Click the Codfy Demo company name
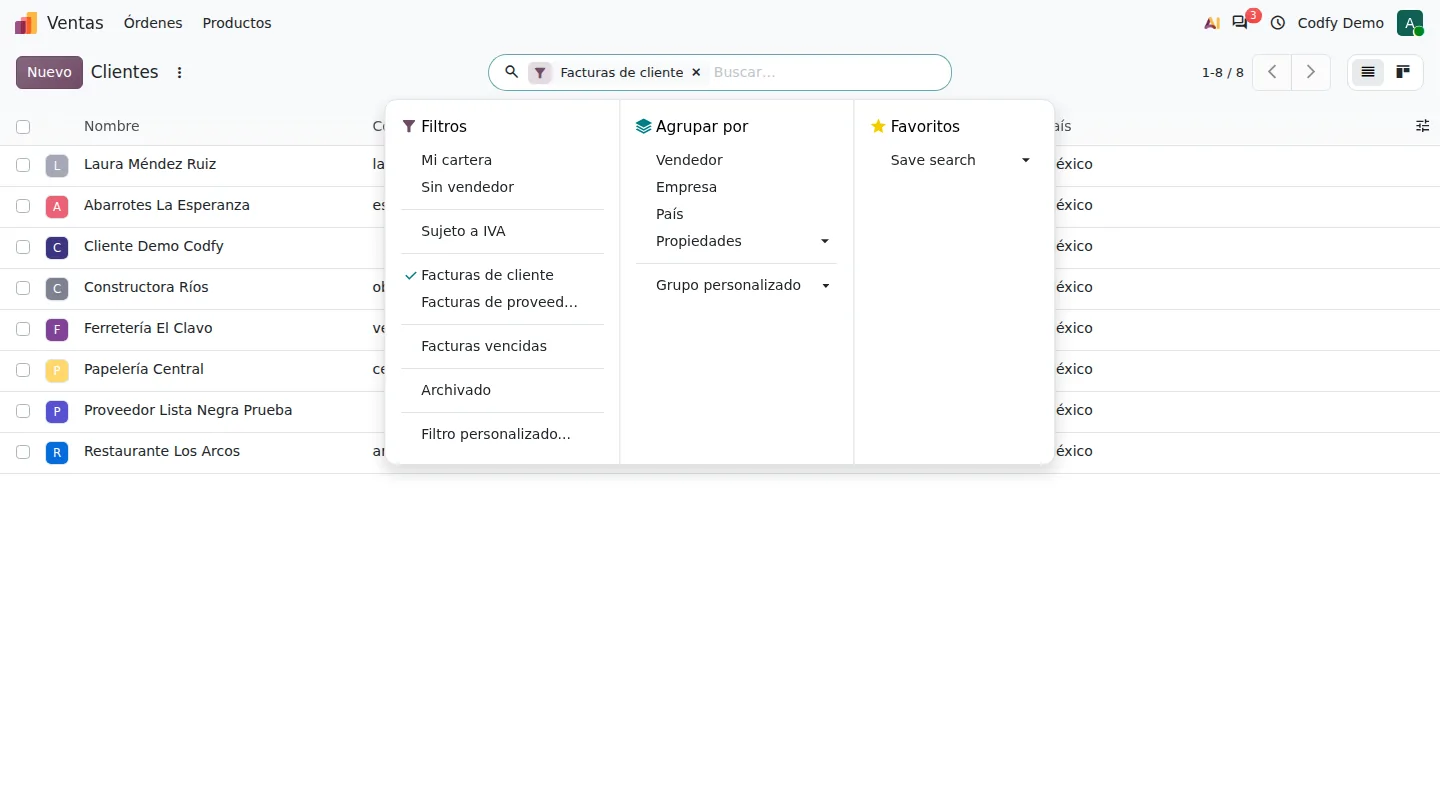The height and width of the screenshot is (800, 1440). point(1341,23)
